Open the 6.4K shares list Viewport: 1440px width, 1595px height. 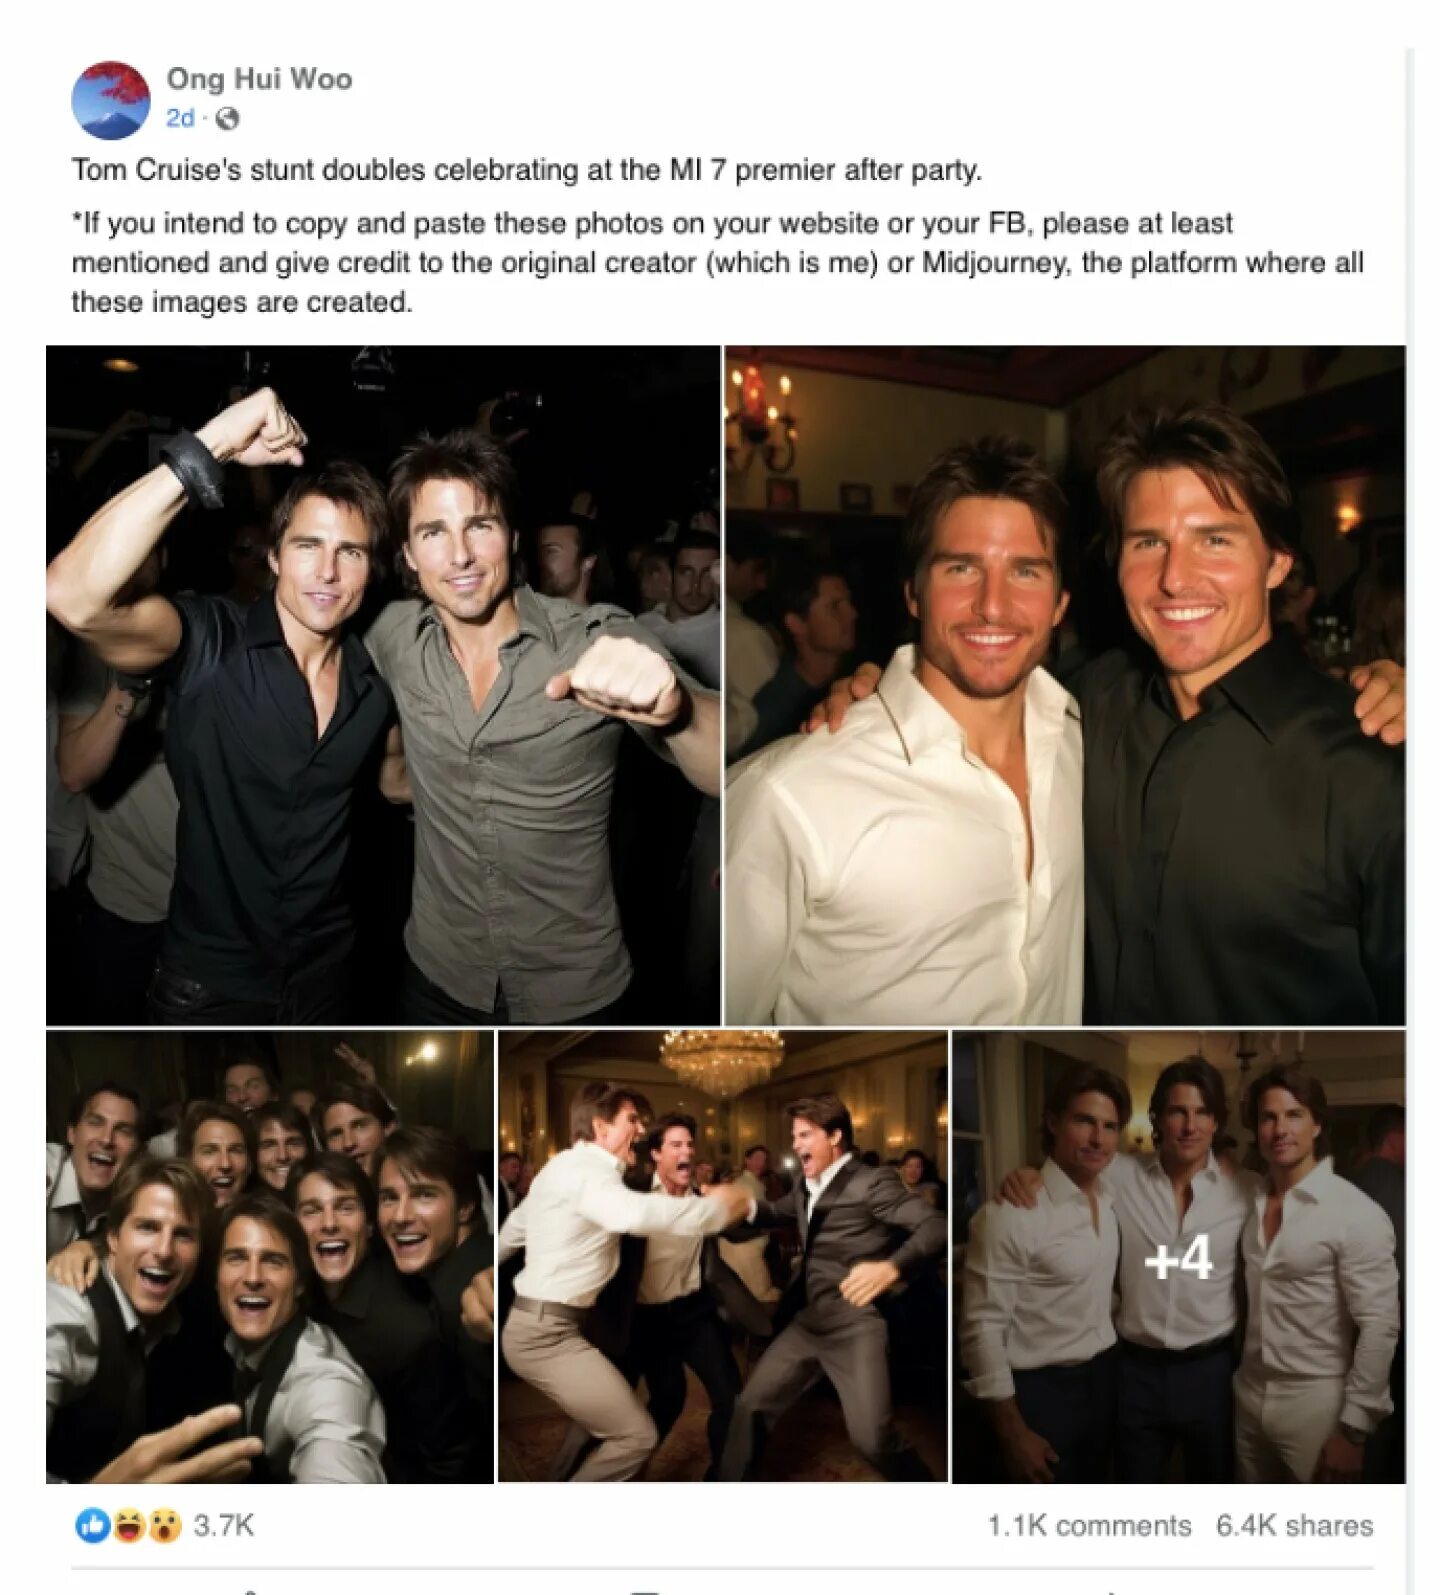click(1294, 1525)
